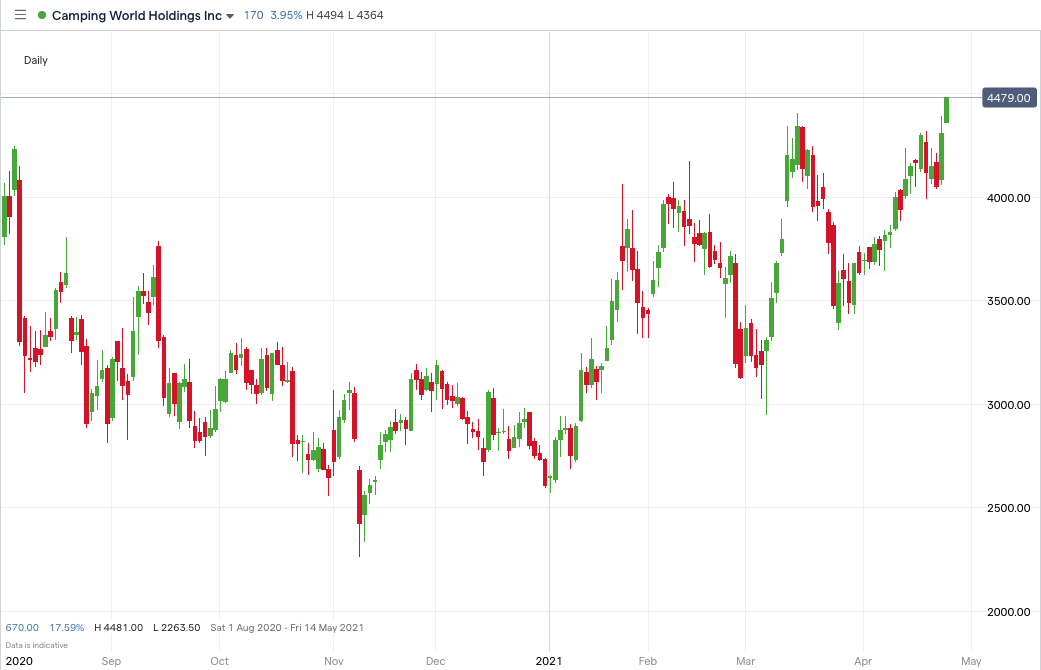Image resolution: width=1041 pixels, height=670 pixels.
Task: Select the 4479.00 current price tag
Action: (x=1007, y=98)
